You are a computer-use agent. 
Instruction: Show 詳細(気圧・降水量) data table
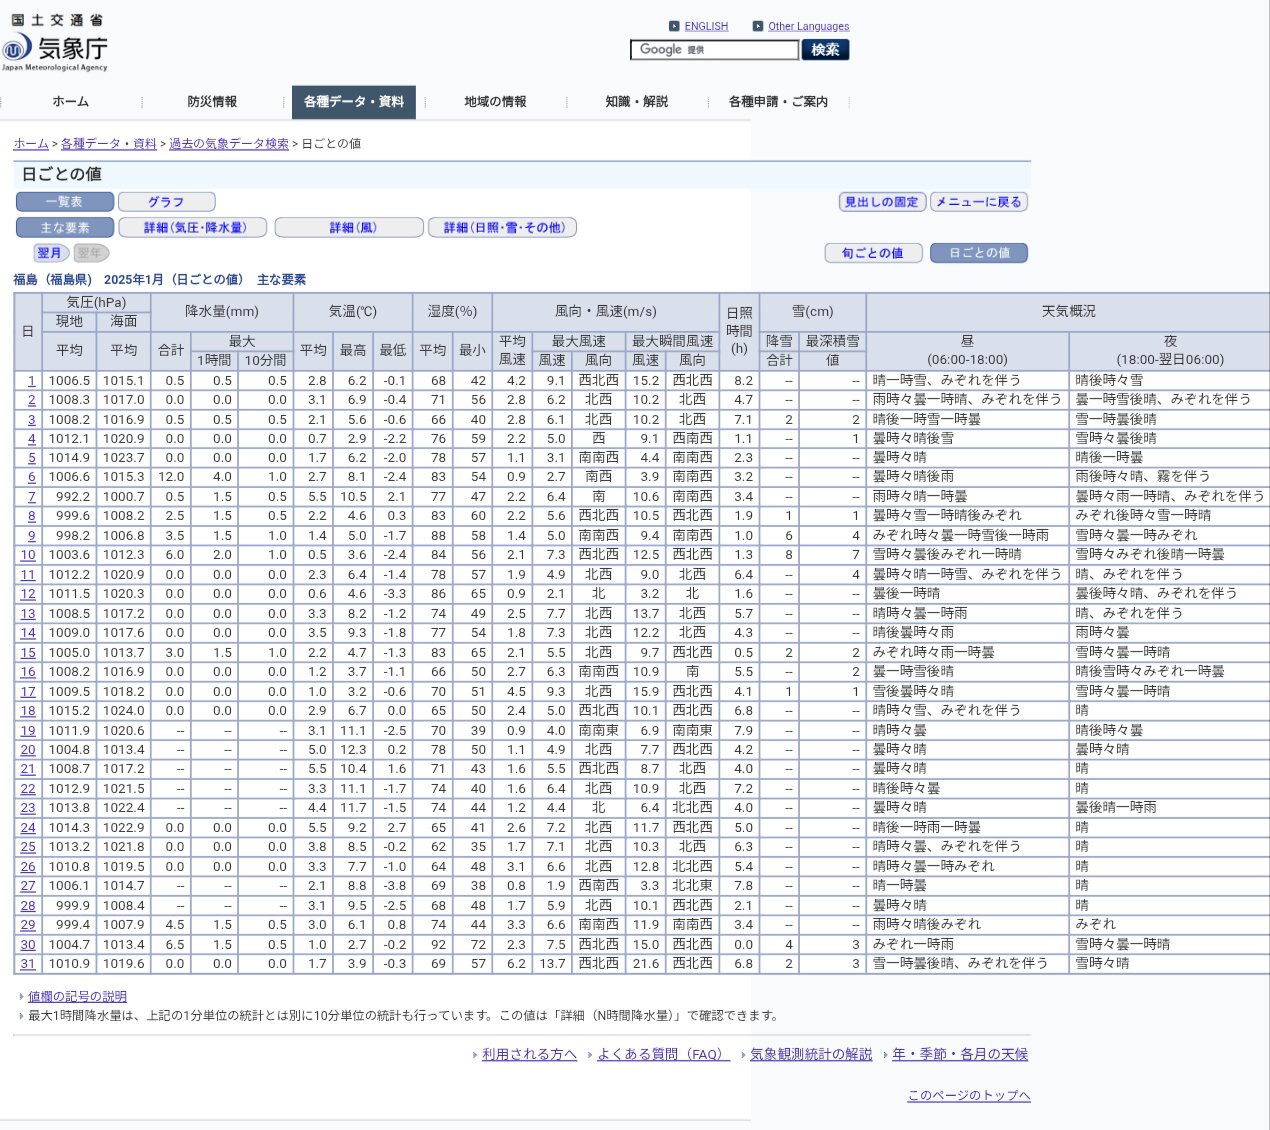point(193,228)
